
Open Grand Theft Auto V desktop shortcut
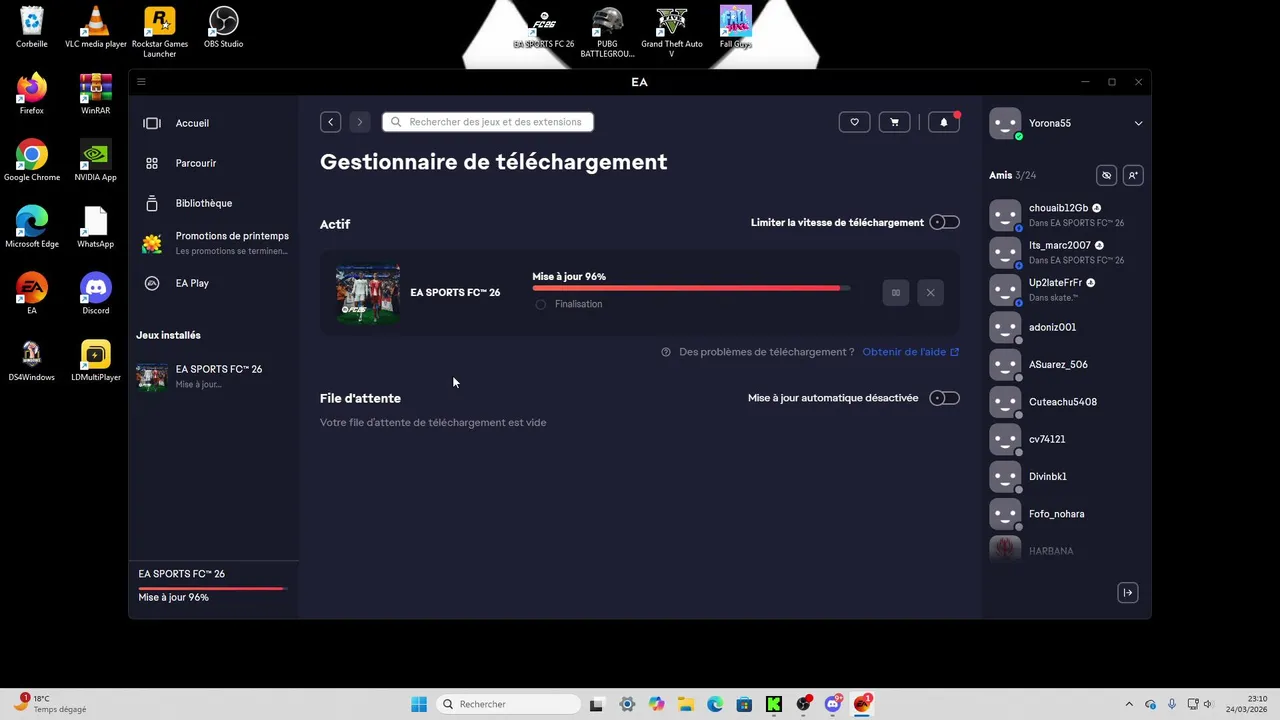[x=672, y=31]
